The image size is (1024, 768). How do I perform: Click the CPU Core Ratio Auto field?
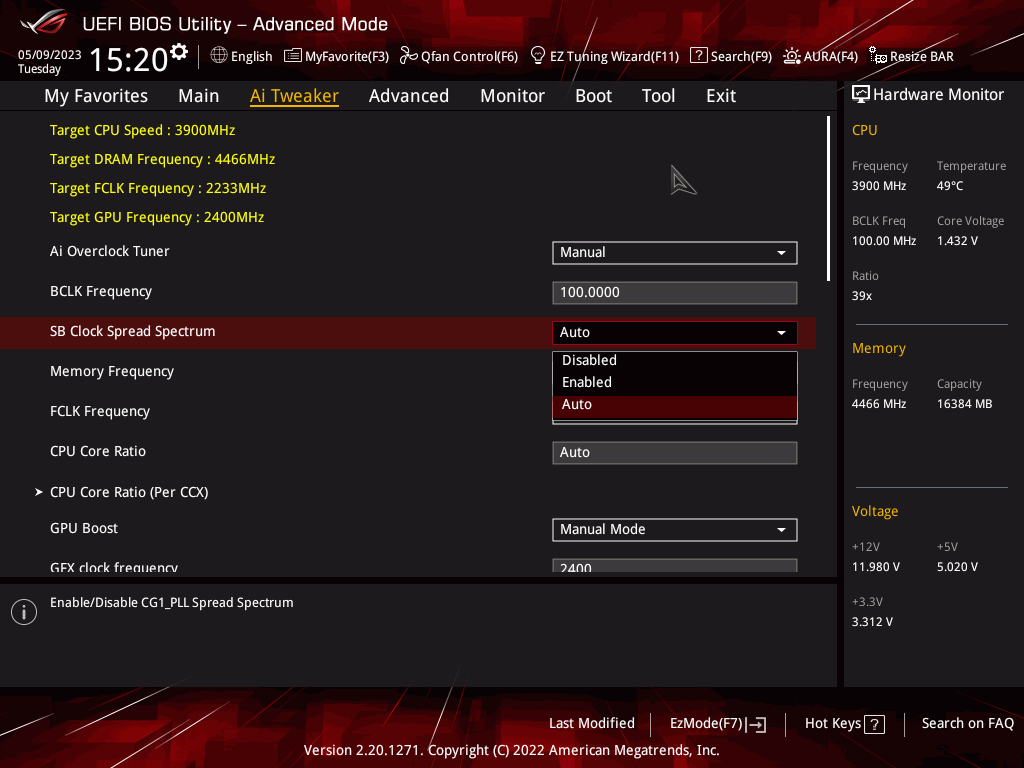pos(675,453)
